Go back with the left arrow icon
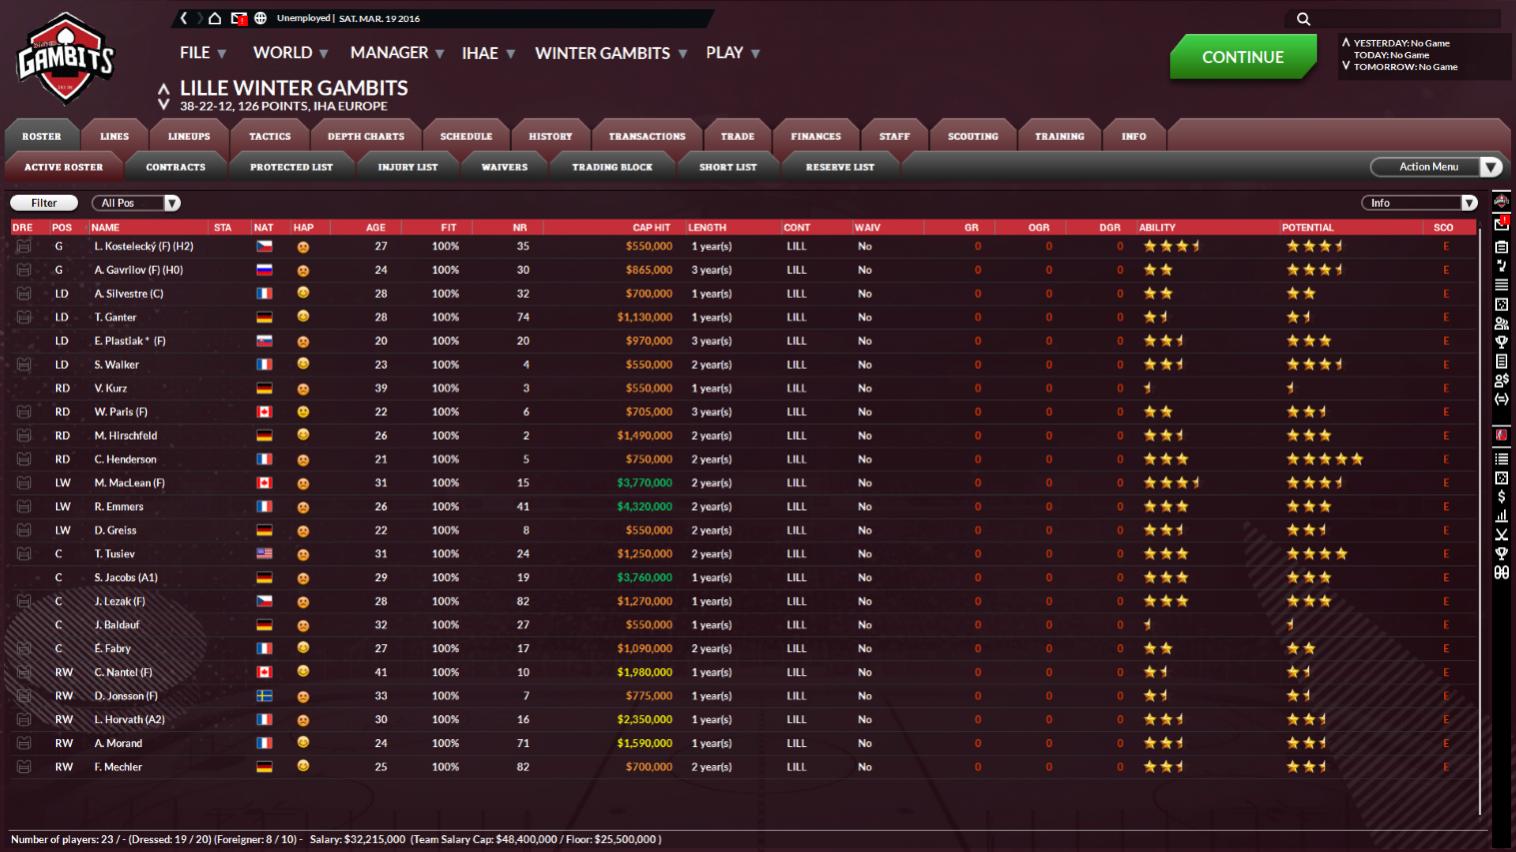 coord(184,18)
